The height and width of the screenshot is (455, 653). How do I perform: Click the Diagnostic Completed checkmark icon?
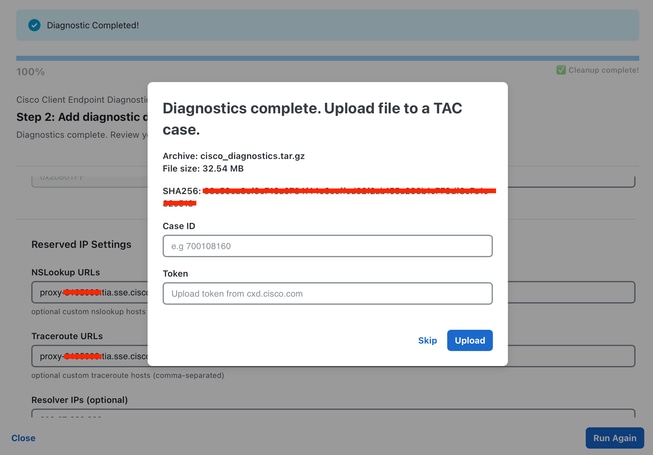(34, 25)
